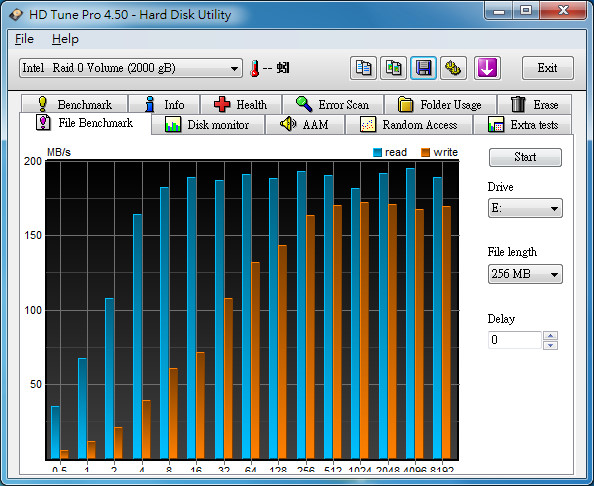Expand the File length 256 MB dropdown

(525, 274)
